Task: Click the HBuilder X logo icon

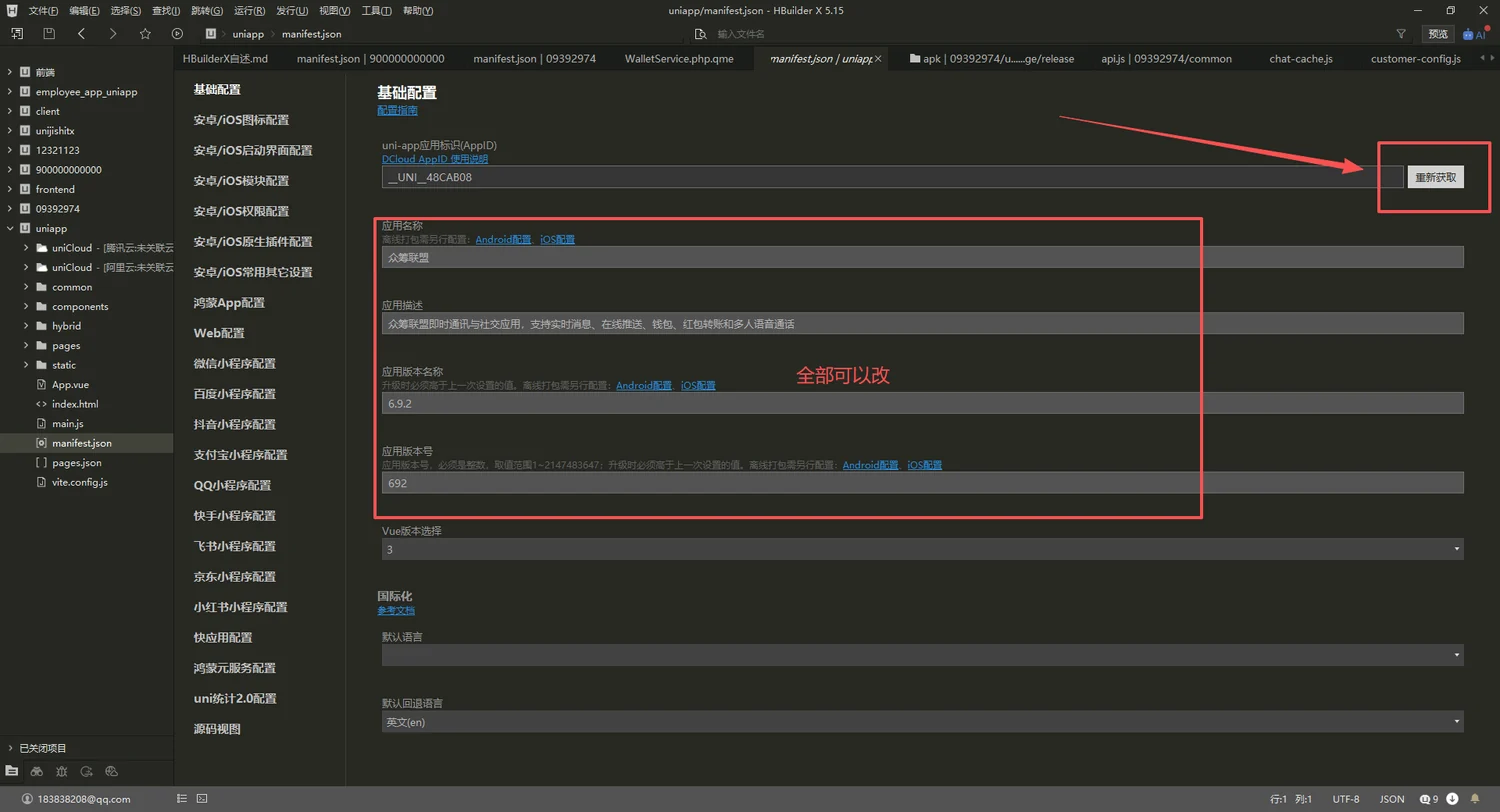Action: [x=11, y=10]
